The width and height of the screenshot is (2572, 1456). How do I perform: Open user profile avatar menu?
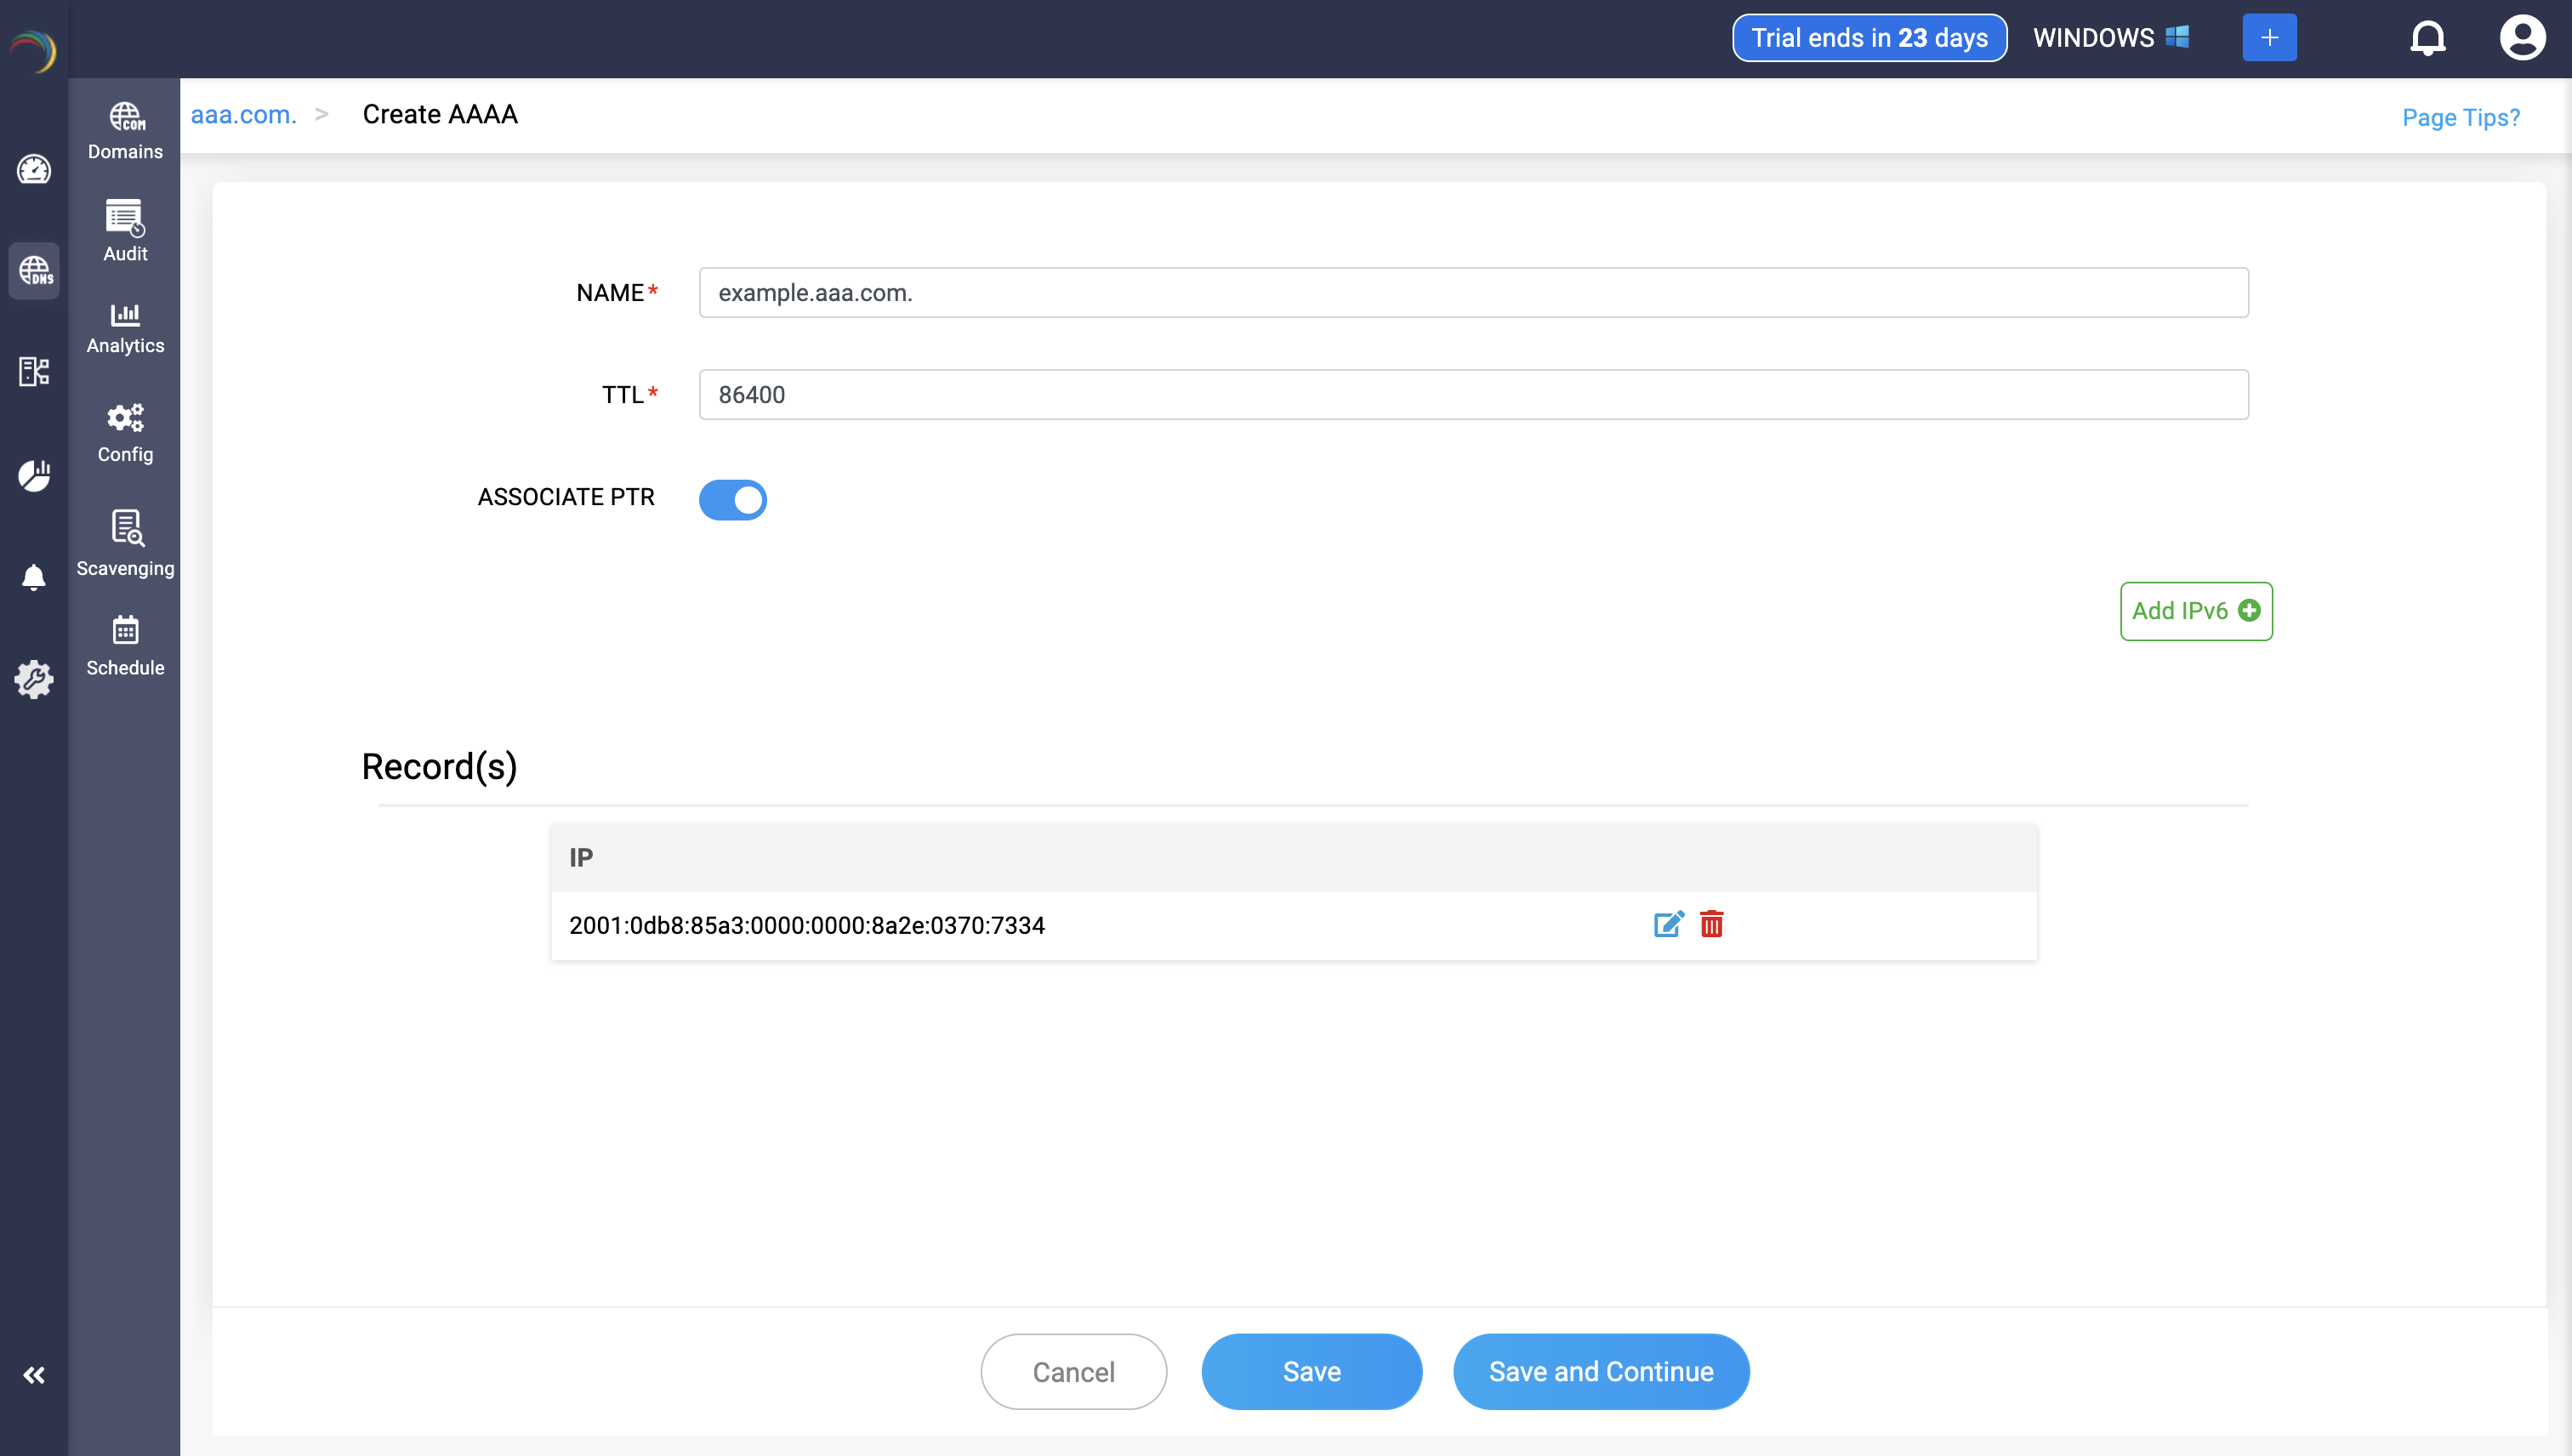click(x=2521, y=38)
